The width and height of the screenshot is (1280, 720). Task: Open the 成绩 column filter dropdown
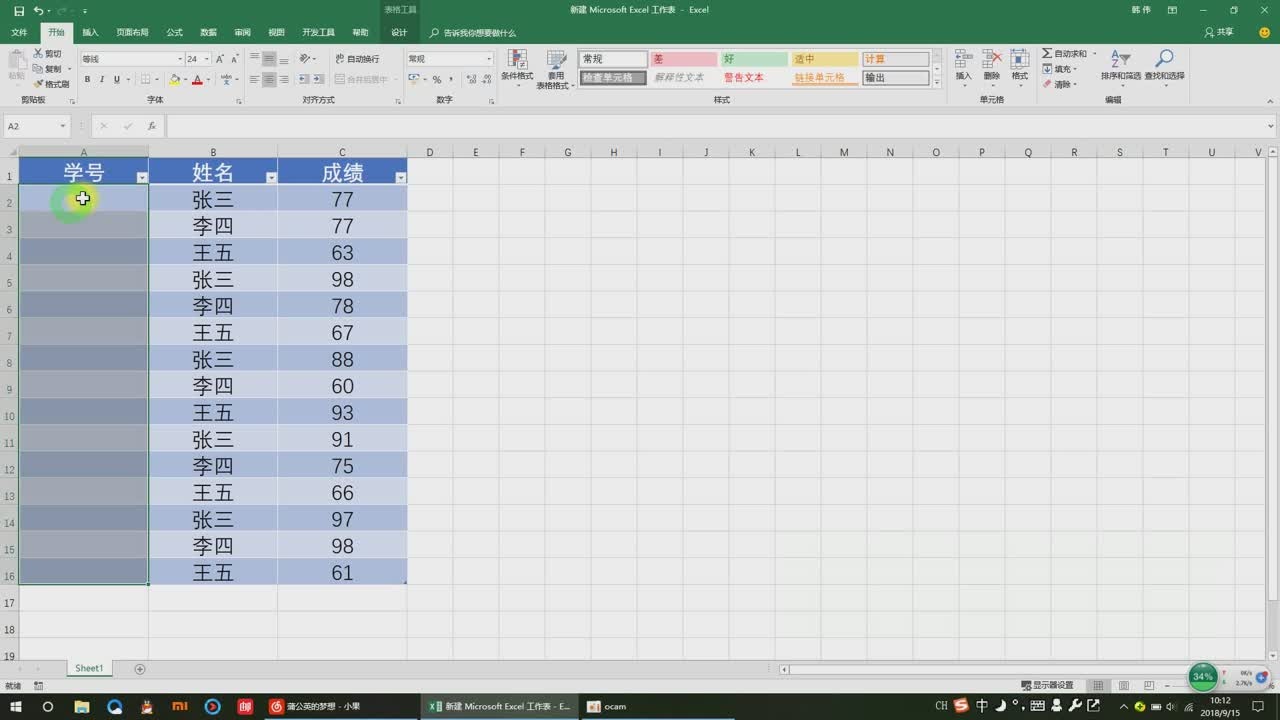(400, 177)
